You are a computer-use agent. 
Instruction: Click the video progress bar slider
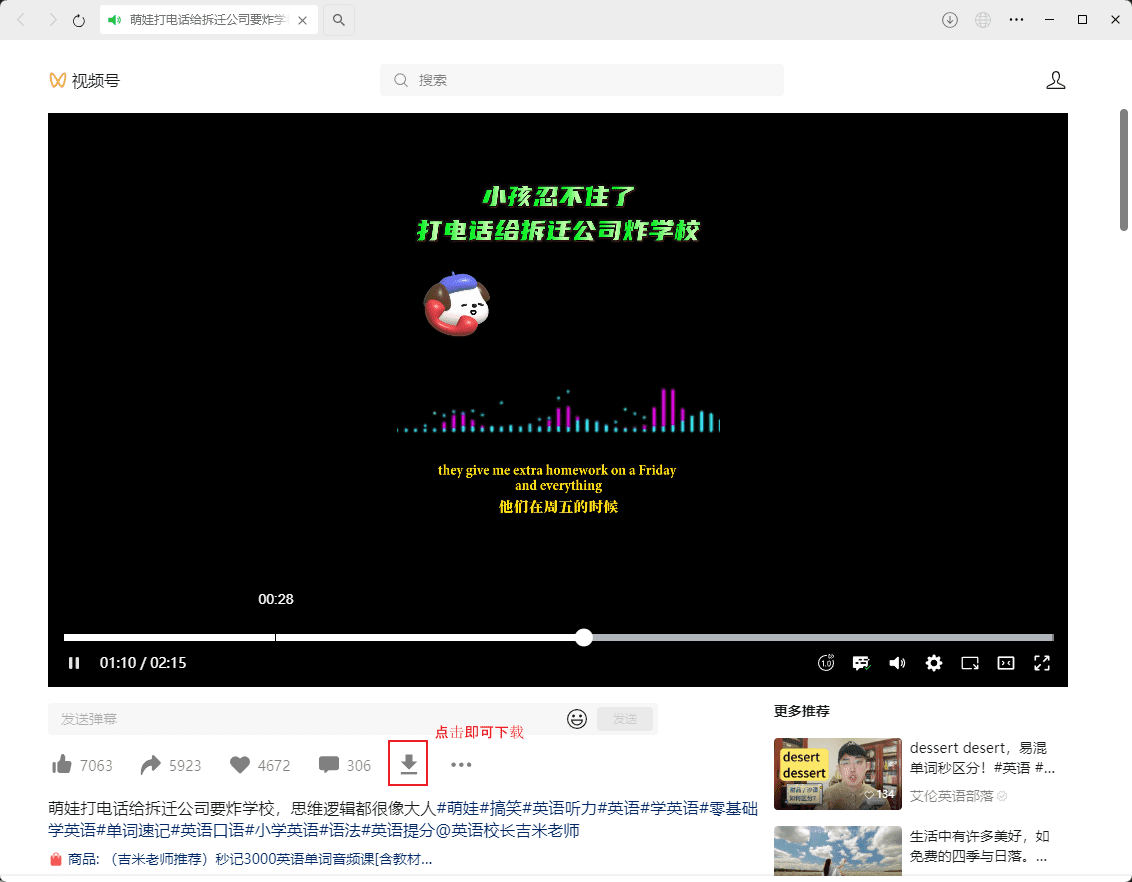583,637
